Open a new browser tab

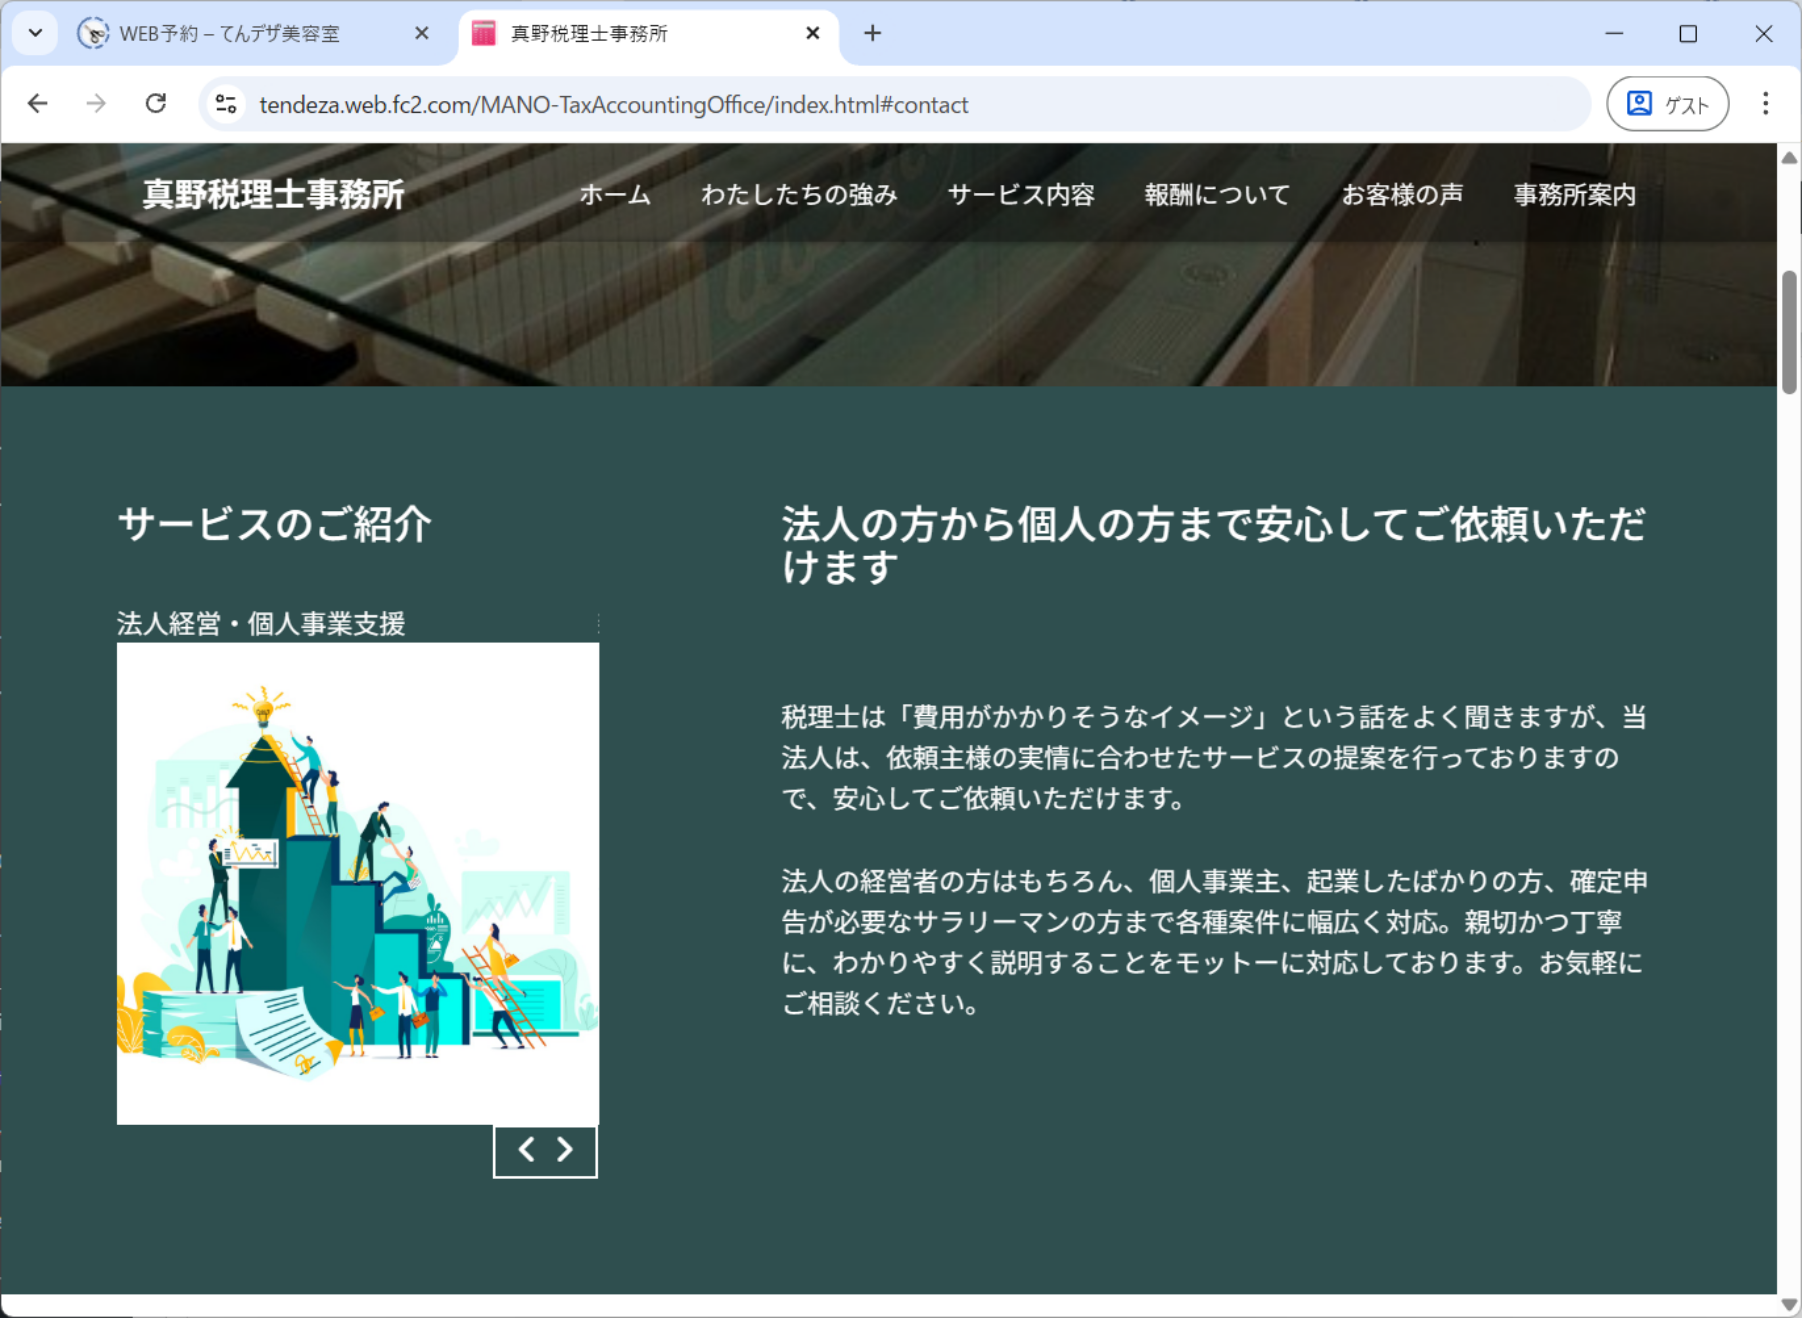(872, 34)
